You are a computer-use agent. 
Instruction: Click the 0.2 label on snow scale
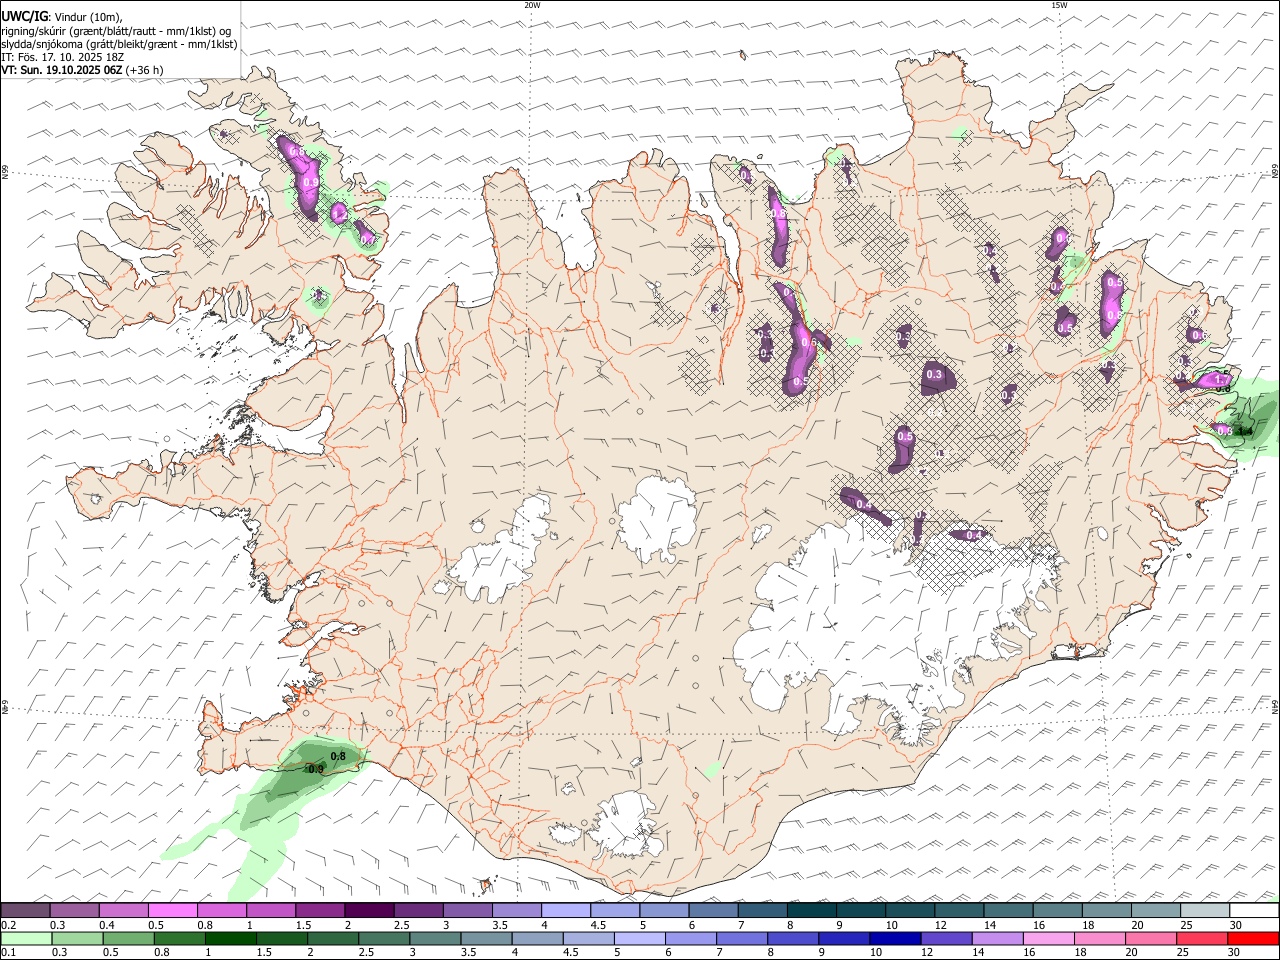[x=7, y=925]
